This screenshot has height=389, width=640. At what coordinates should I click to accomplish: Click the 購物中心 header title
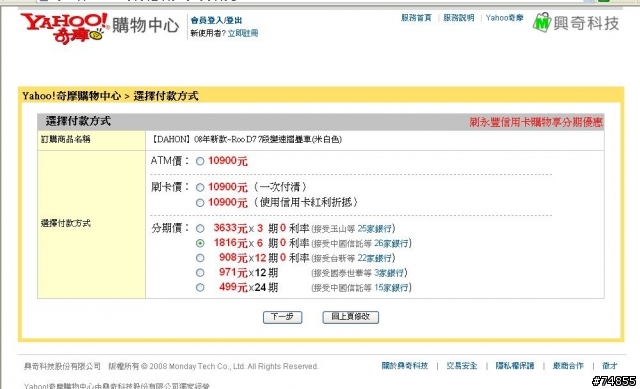click(x=145, y=25)
